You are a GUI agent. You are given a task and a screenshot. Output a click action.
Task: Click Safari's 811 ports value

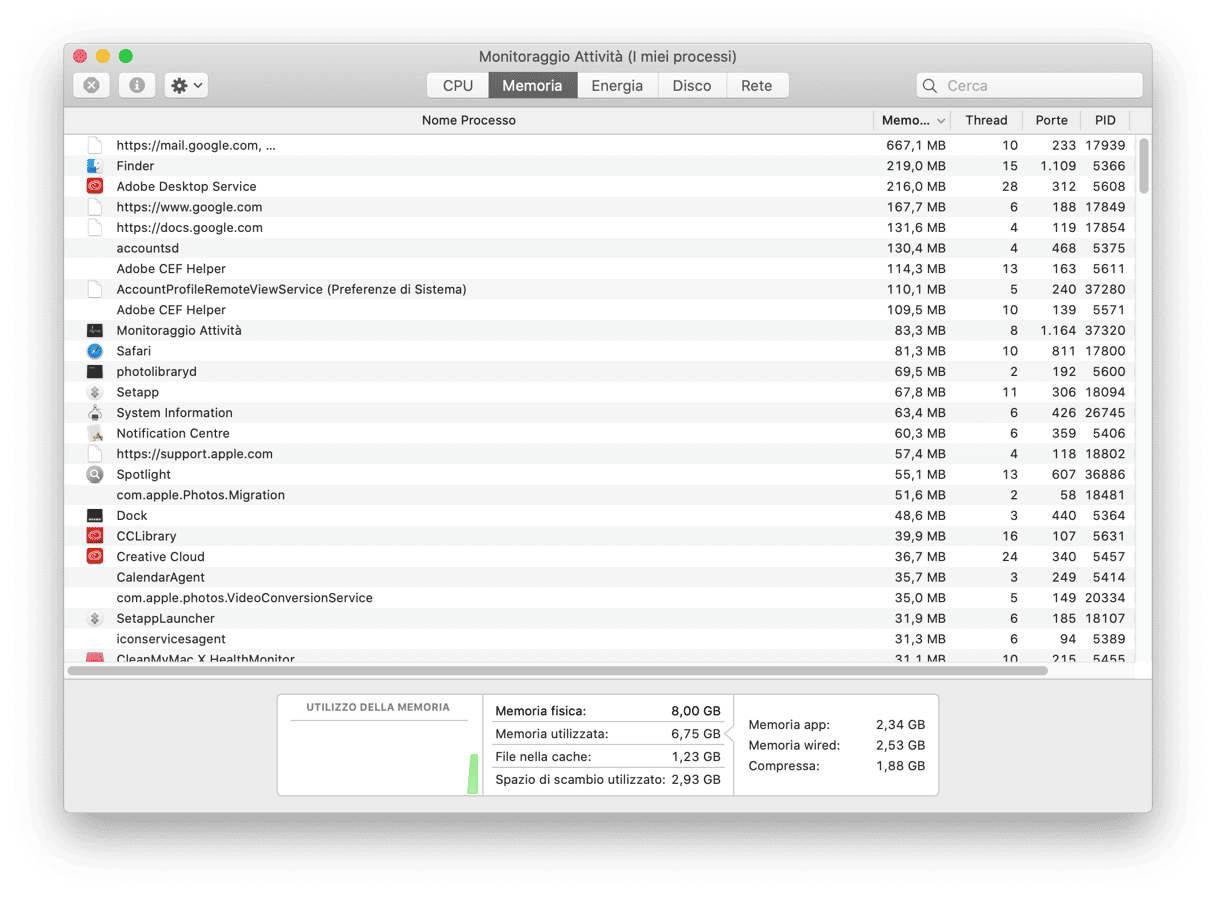[1064, 351]
